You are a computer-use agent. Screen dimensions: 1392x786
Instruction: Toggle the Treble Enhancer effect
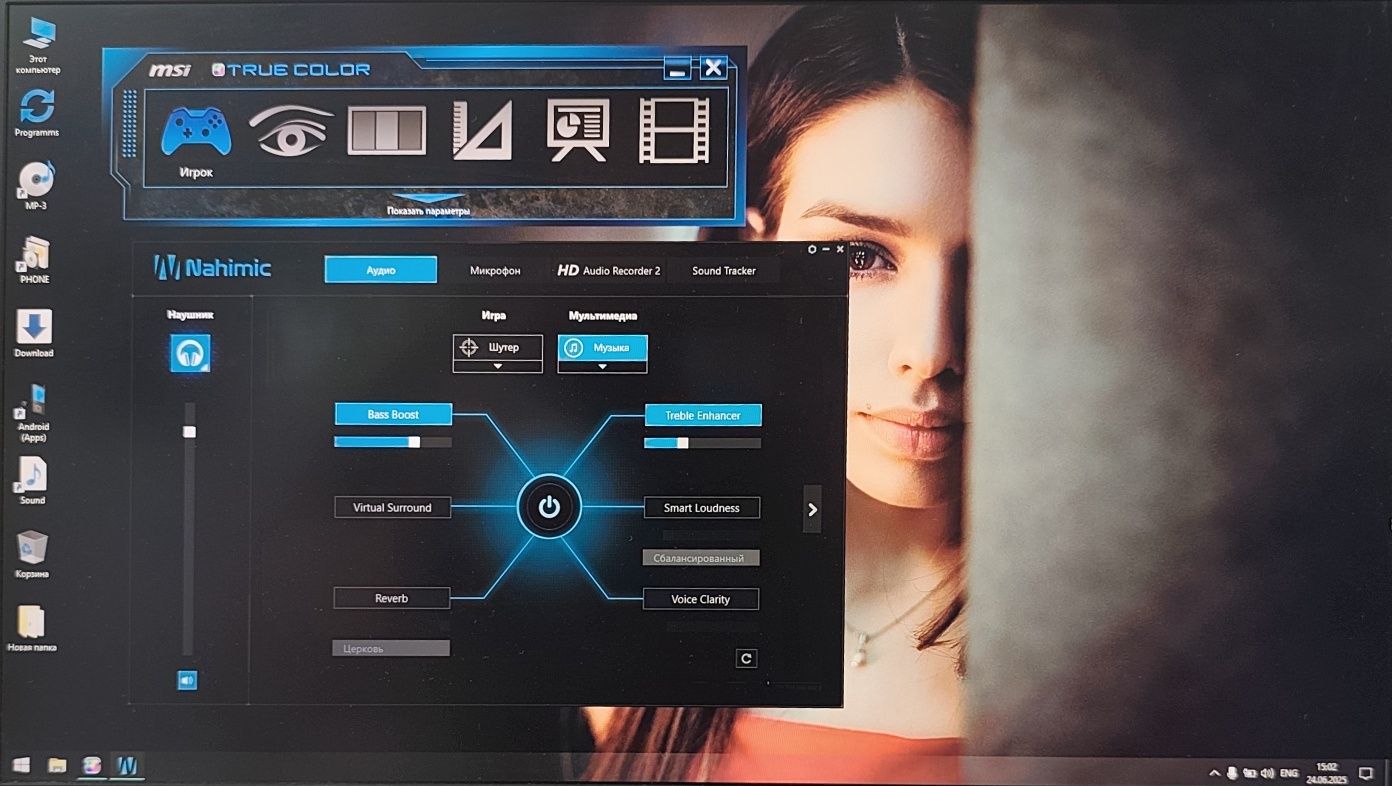(703, 415)
